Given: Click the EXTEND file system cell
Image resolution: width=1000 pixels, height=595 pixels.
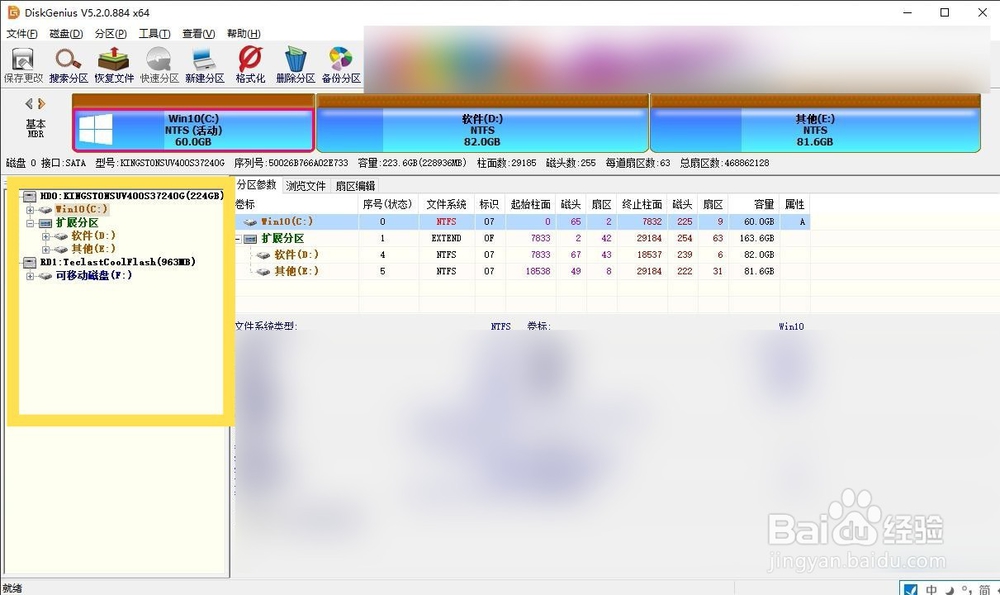Looking at the screenshot, I should coord(446,239).
